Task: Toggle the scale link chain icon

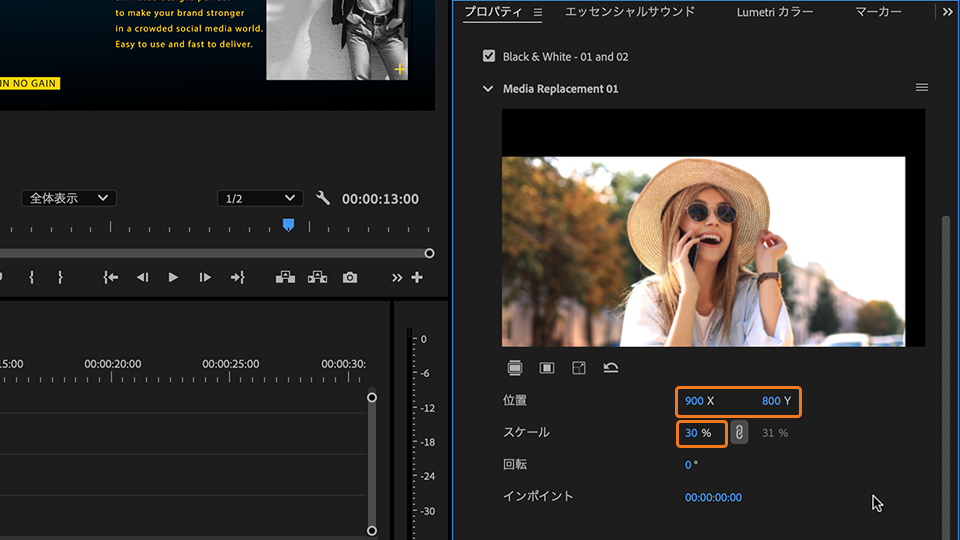Action: click(x=739, y=433)
